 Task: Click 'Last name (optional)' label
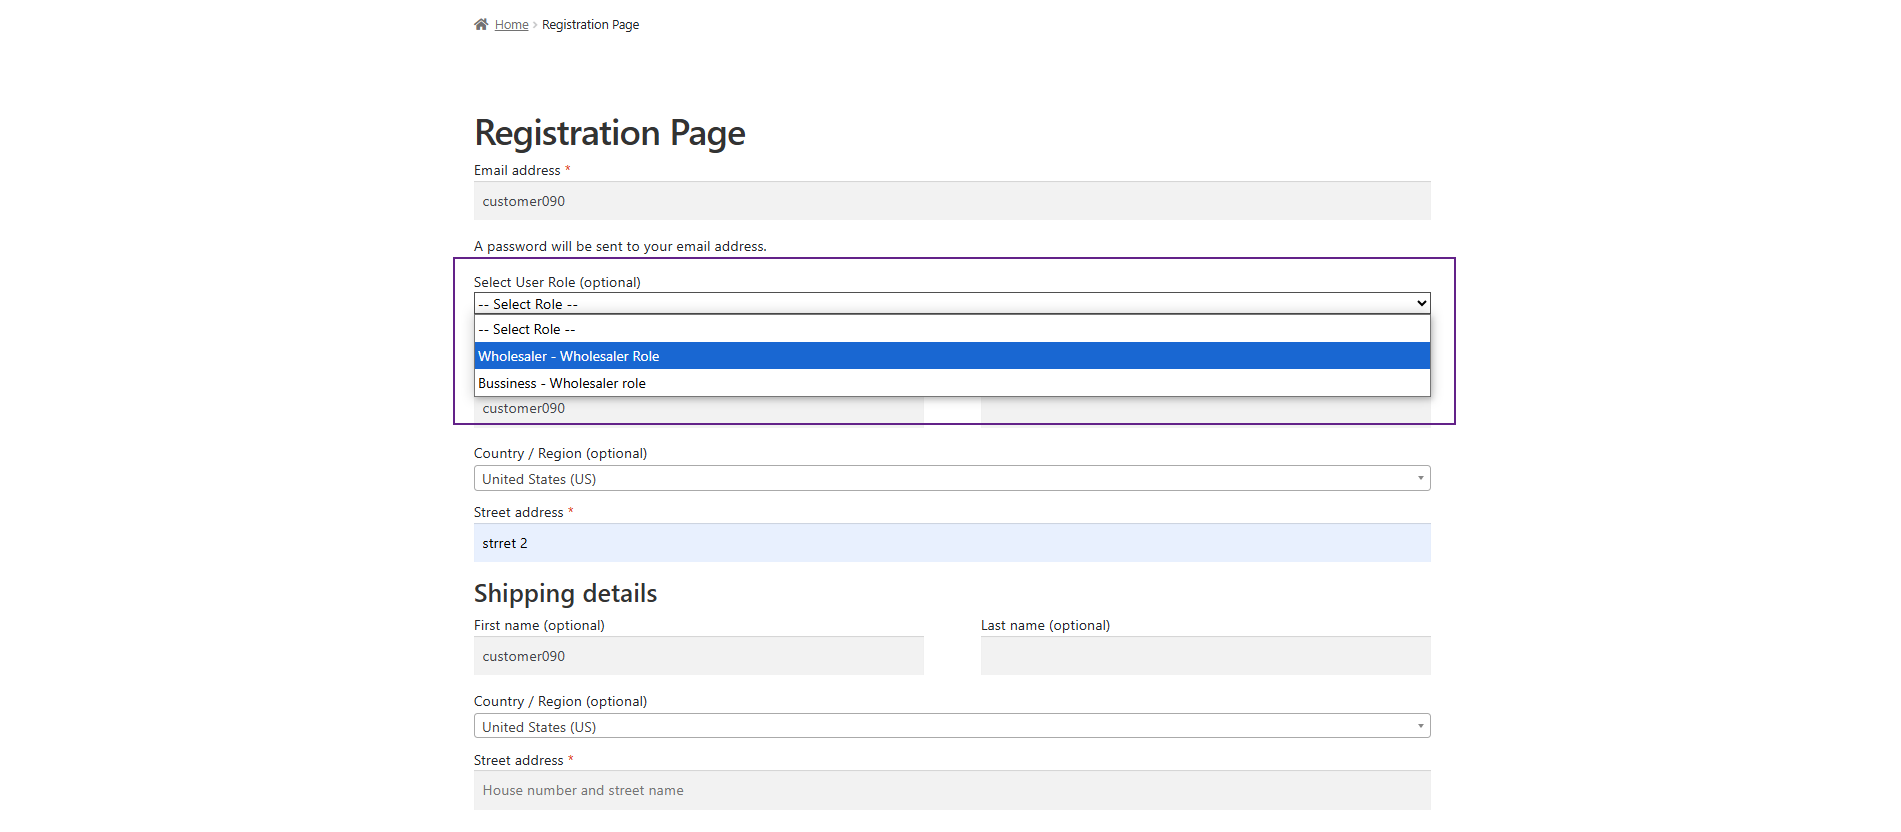1045,625
